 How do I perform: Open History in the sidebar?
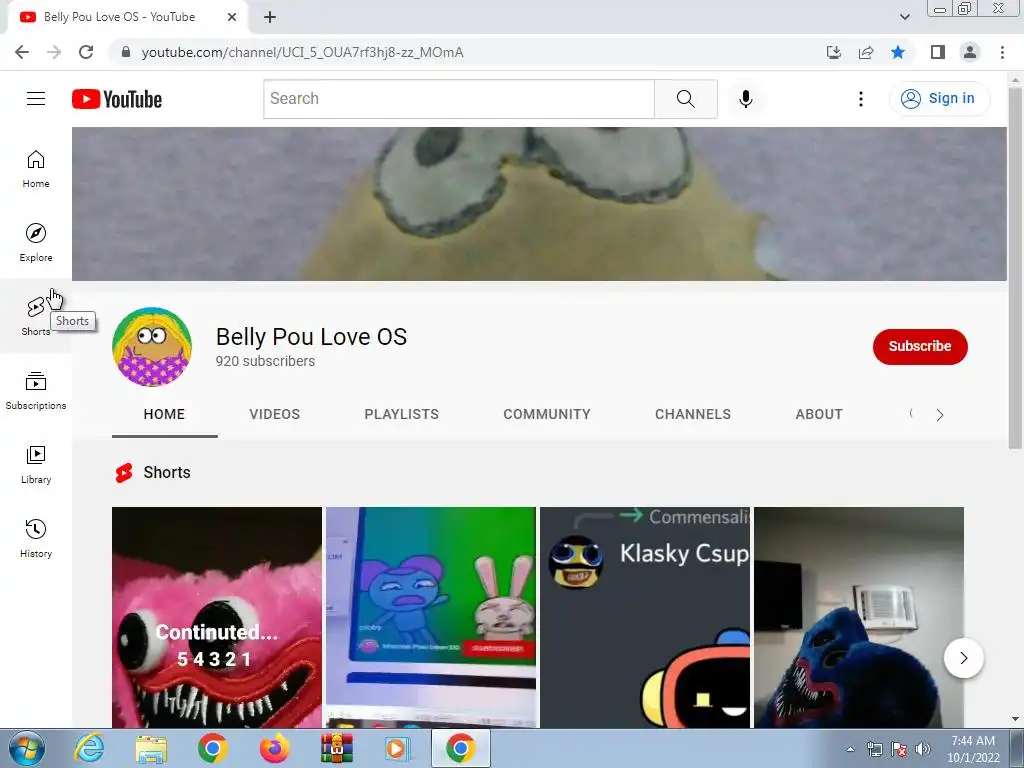click(36, 538)
